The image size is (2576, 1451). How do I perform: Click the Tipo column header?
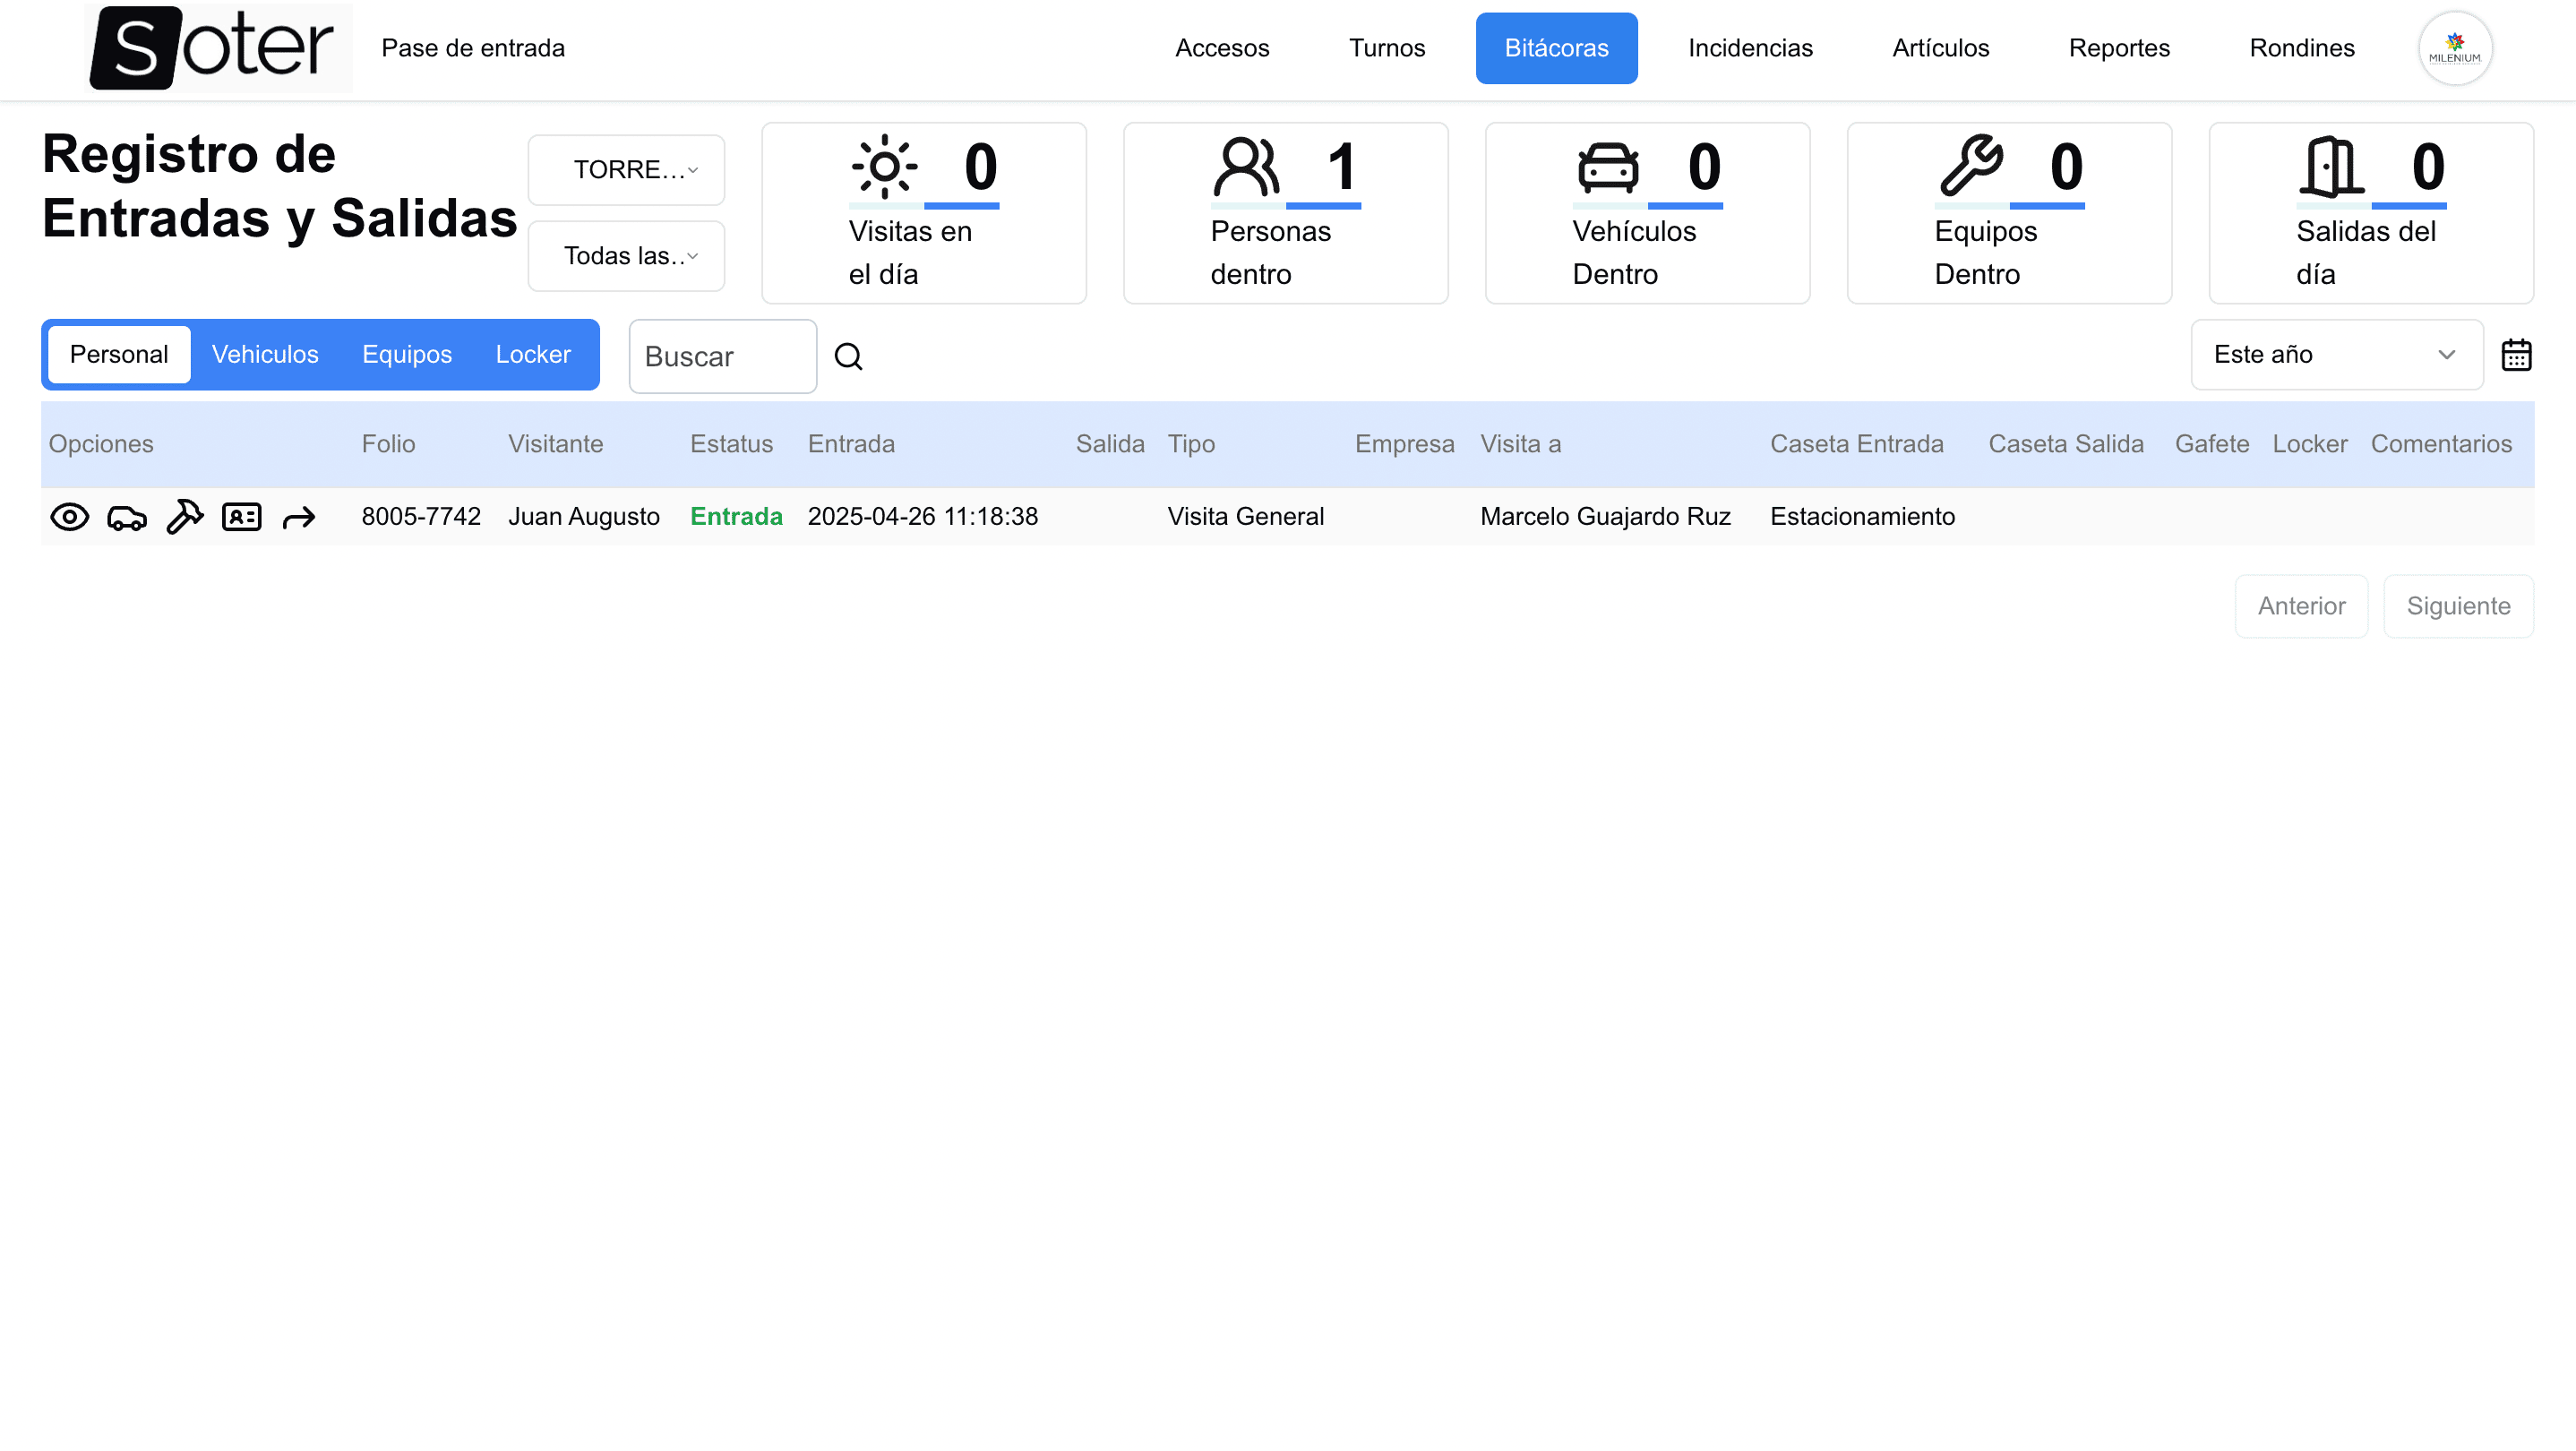coord(1191,444)
